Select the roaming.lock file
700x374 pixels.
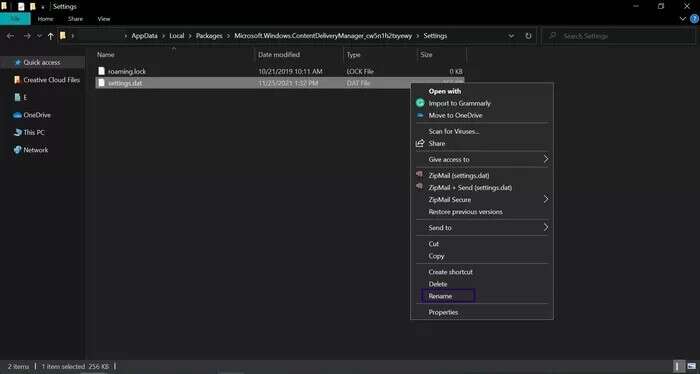(x=127, y=71)
